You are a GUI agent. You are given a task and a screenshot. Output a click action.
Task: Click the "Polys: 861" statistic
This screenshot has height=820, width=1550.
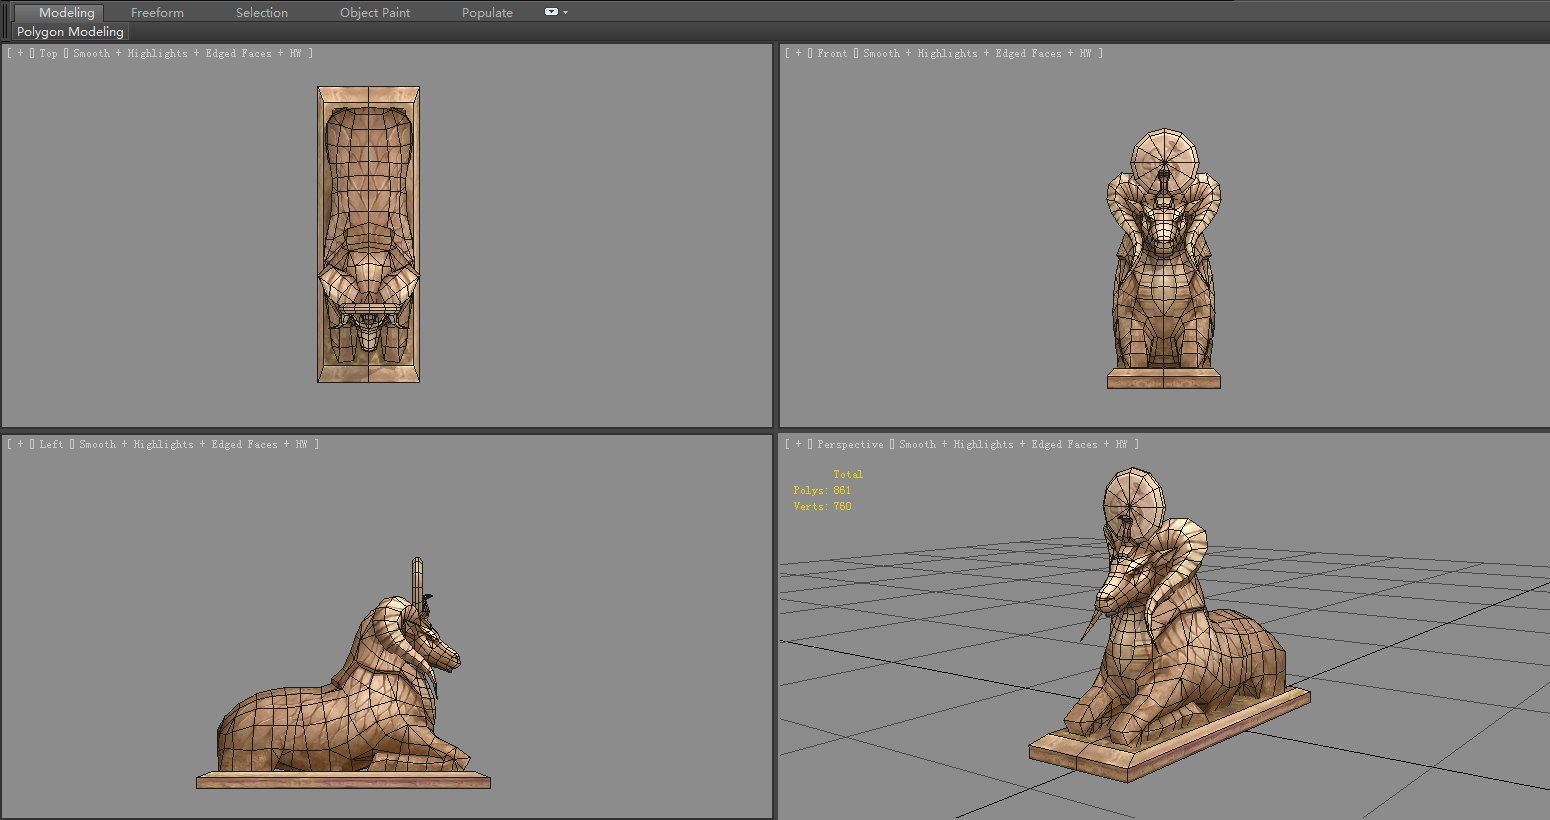point(822,490)
